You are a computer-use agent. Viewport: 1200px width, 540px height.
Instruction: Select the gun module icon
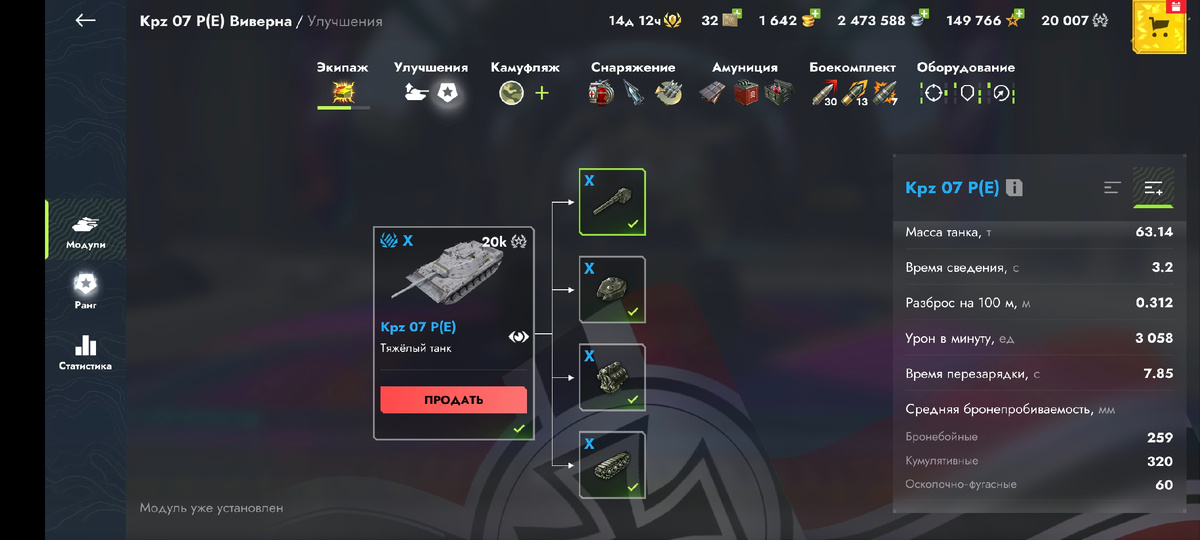(612, 202)
